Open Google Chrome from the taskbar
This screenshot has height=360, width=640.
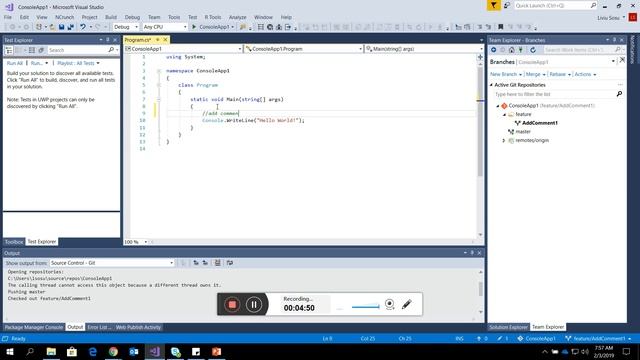113,351
